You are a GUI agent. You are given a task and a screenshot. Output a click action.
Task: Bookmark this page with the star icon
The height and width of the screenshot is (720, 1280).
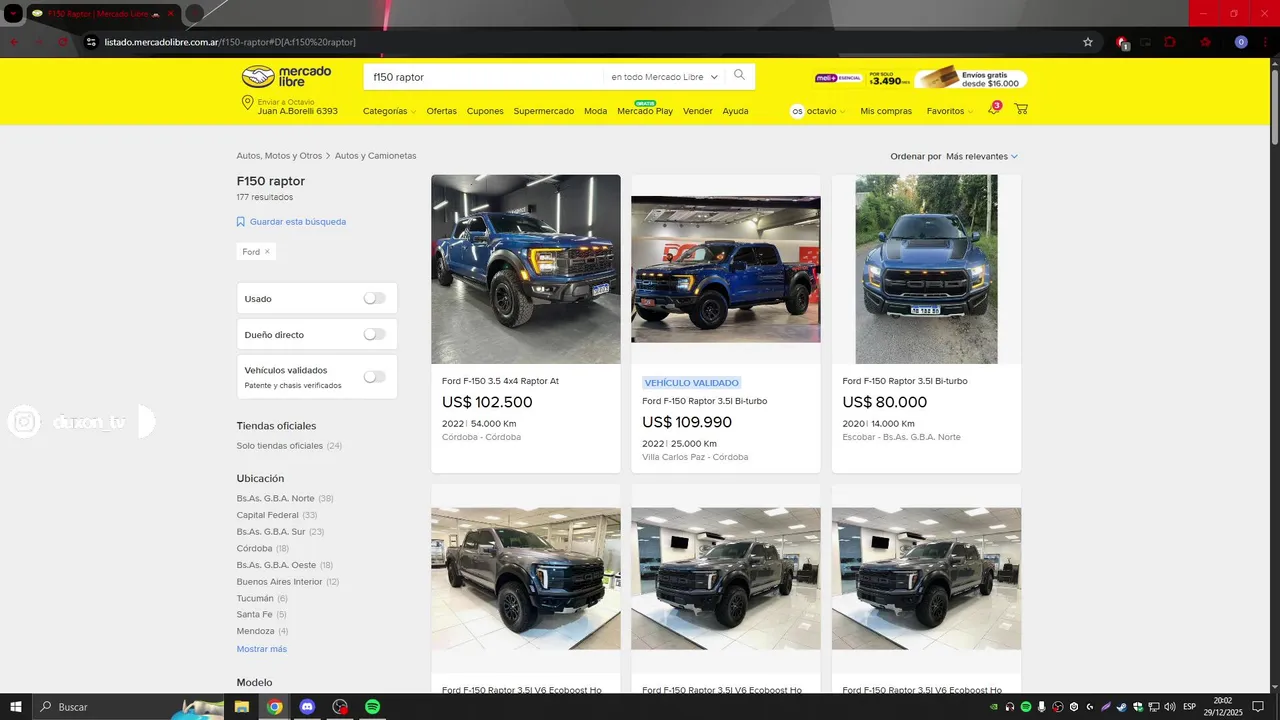tap(1088, 42)
